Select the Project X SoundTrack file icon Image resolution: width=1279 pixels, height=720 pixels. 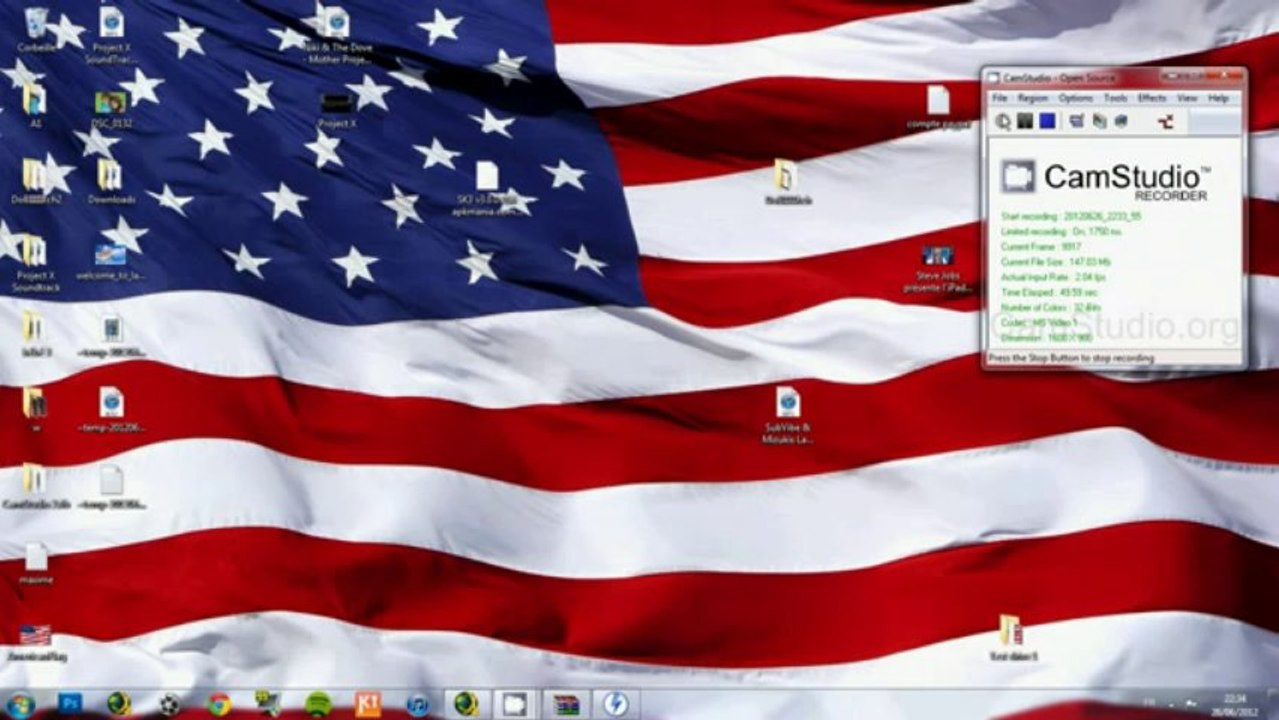pyautogui.click(x=111, y=35)
